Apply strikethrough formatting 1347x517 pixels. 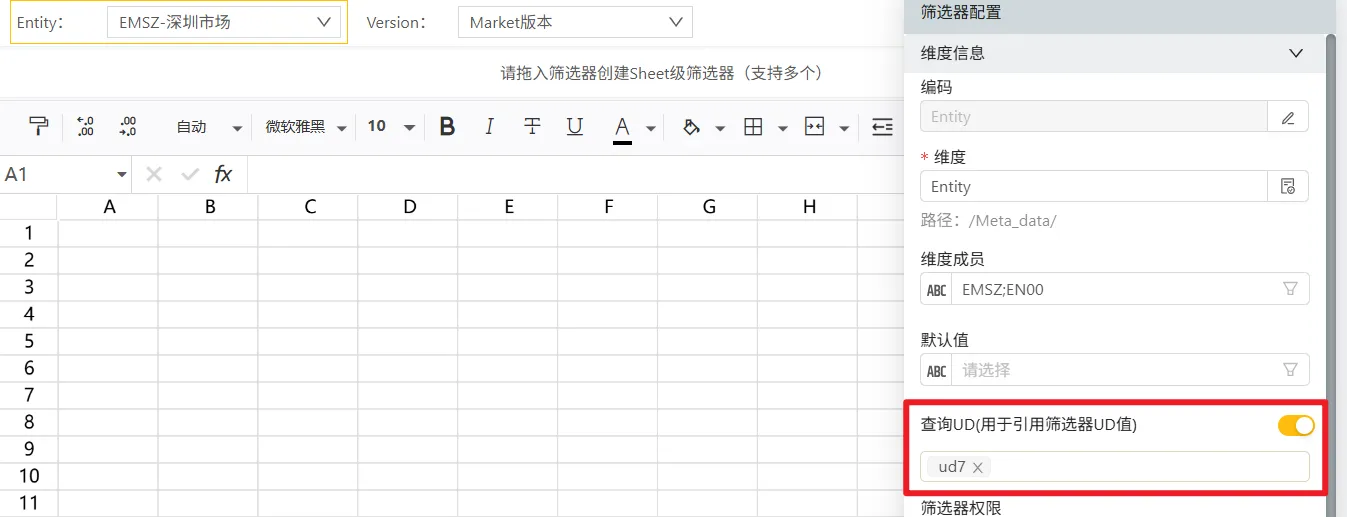pyautogui.click(x=532, y=126)
